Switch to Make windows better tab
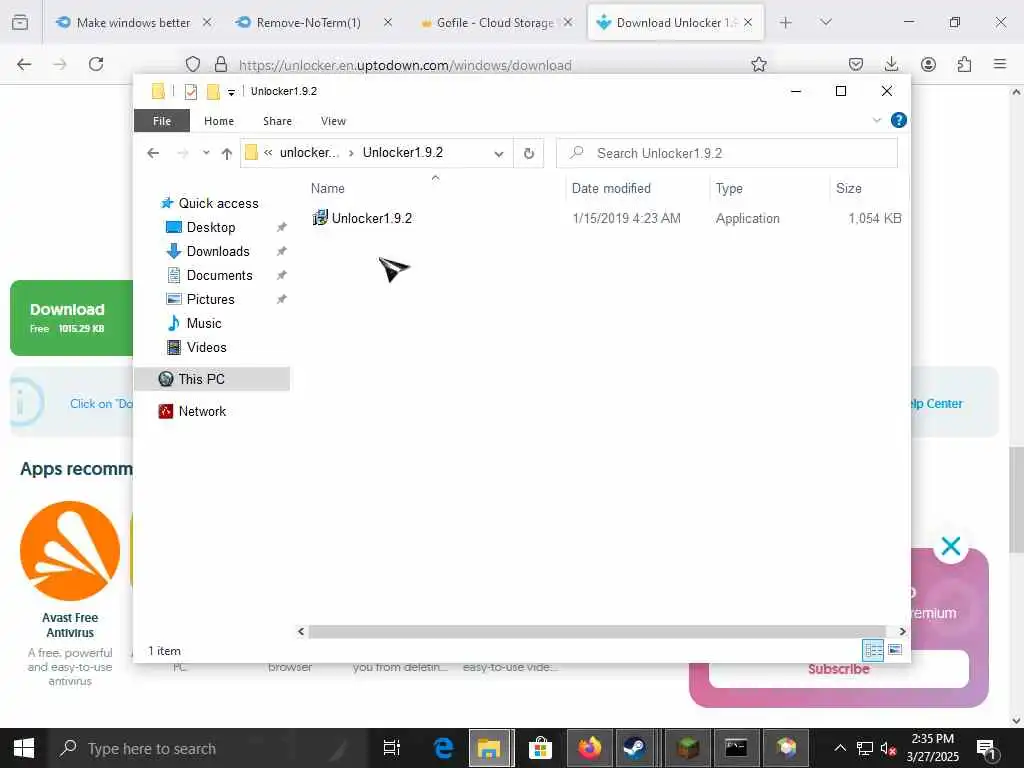 [x=133, y=22]
